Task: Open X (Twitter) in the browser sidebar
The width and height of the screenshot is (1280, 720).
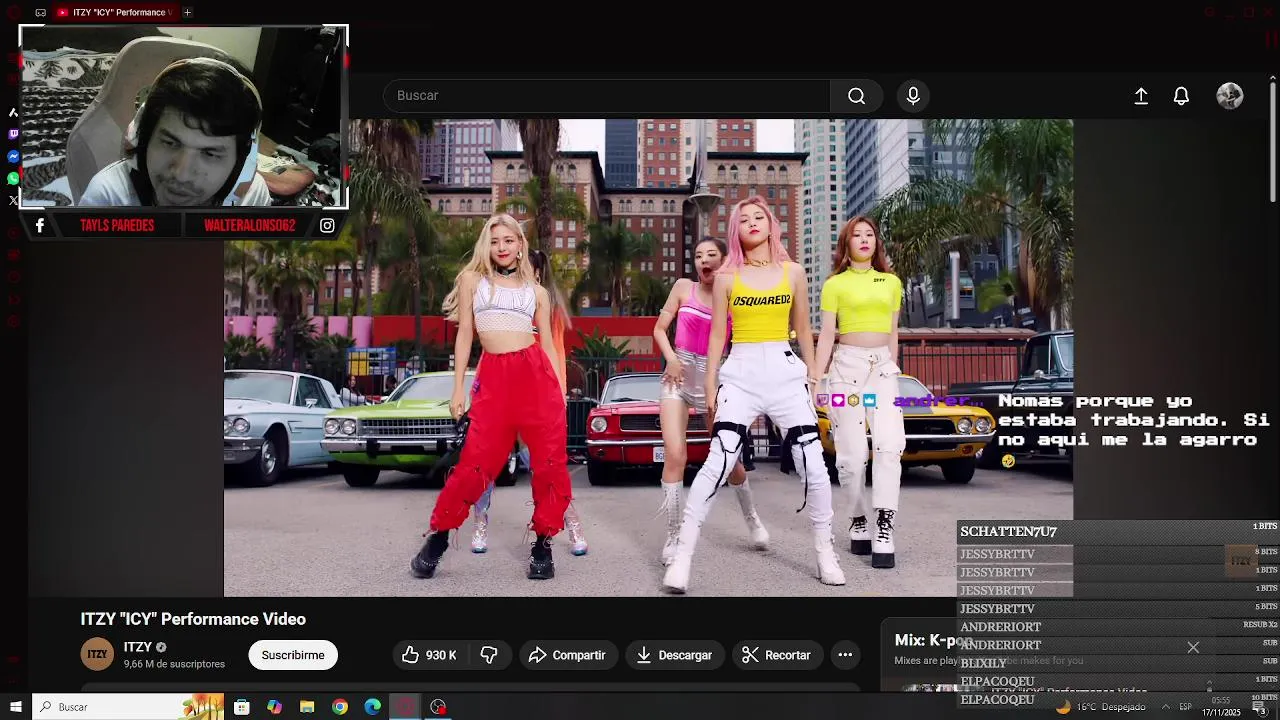Action: tap(13, 200)
